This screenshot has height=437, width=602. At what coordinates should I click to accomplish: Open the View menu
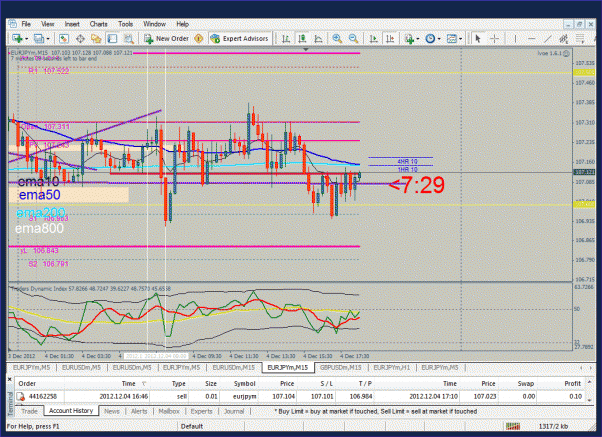[48, 24]
